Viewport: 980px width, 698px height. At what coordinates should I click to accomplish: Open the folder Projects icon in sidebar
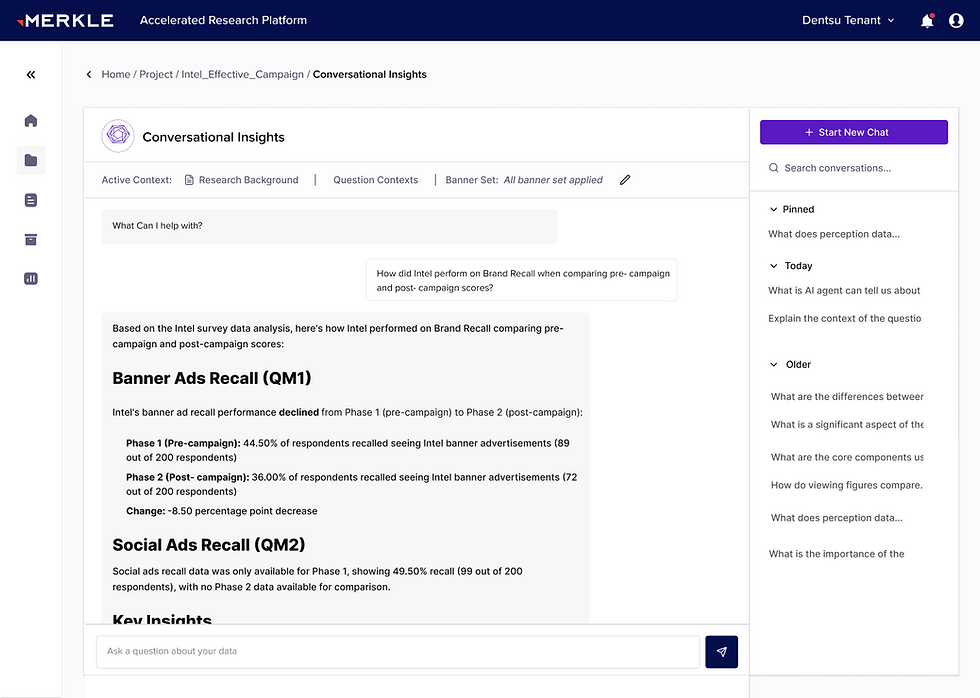coord(31,161)
